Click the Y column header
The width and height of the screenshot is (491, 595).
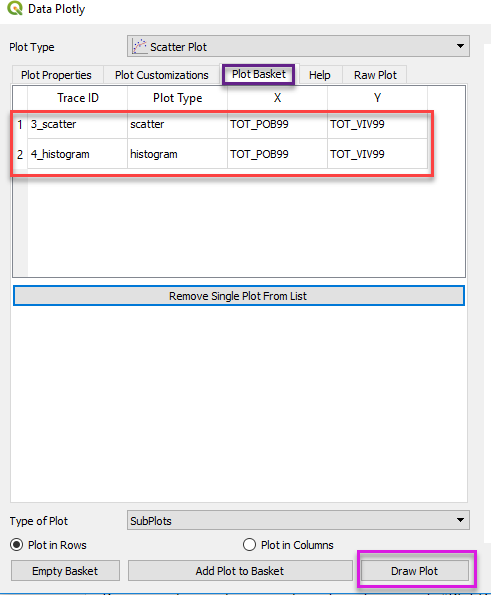pos(377,98)
